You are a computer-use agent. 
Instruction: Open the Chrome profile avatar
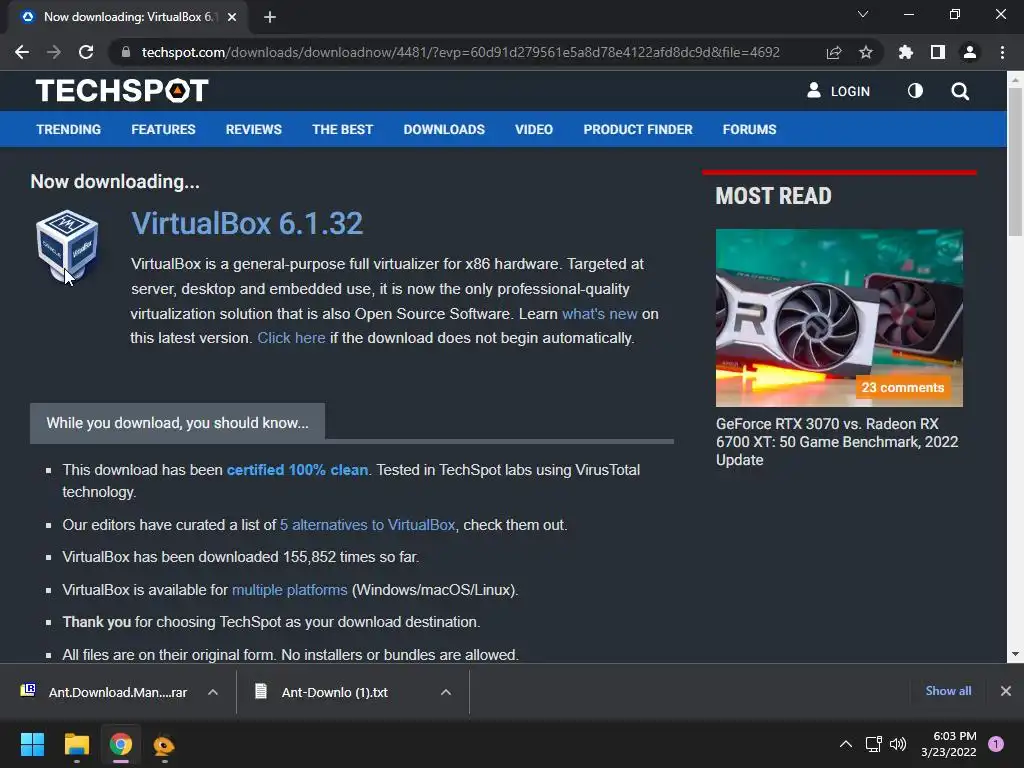970,52
